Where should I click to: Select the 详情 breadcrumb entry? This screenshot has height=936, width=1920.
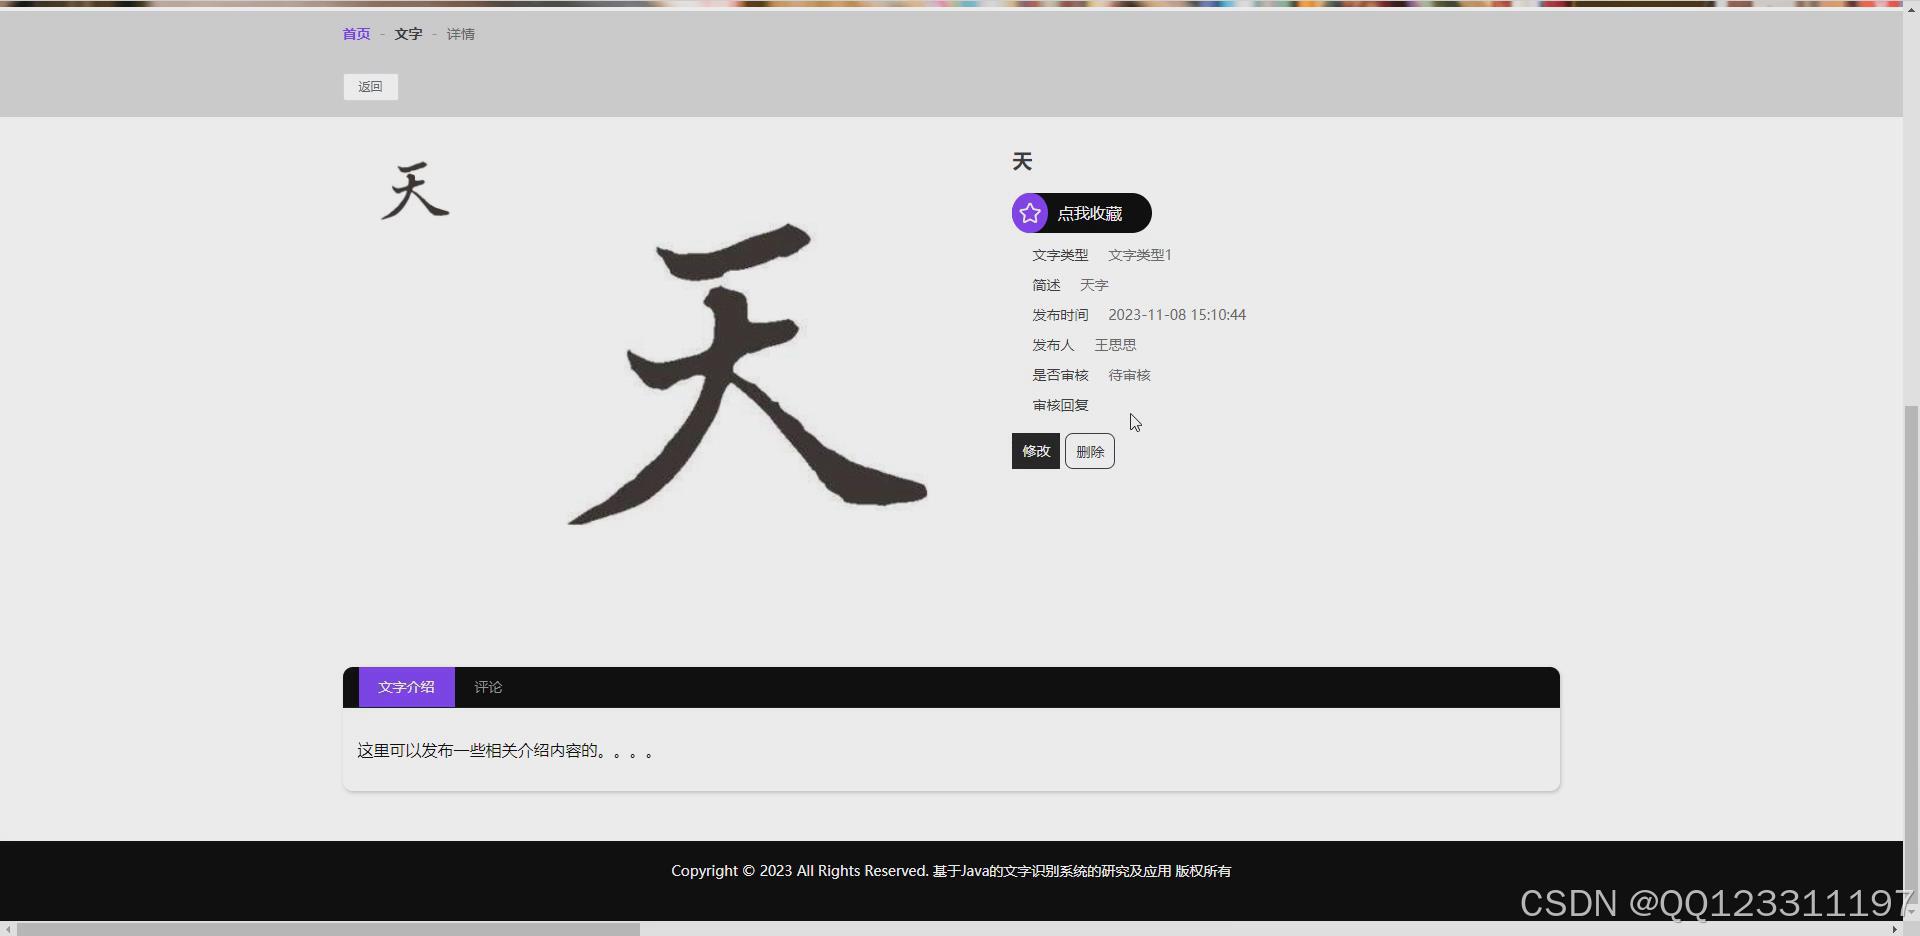[x=460, y=33]
